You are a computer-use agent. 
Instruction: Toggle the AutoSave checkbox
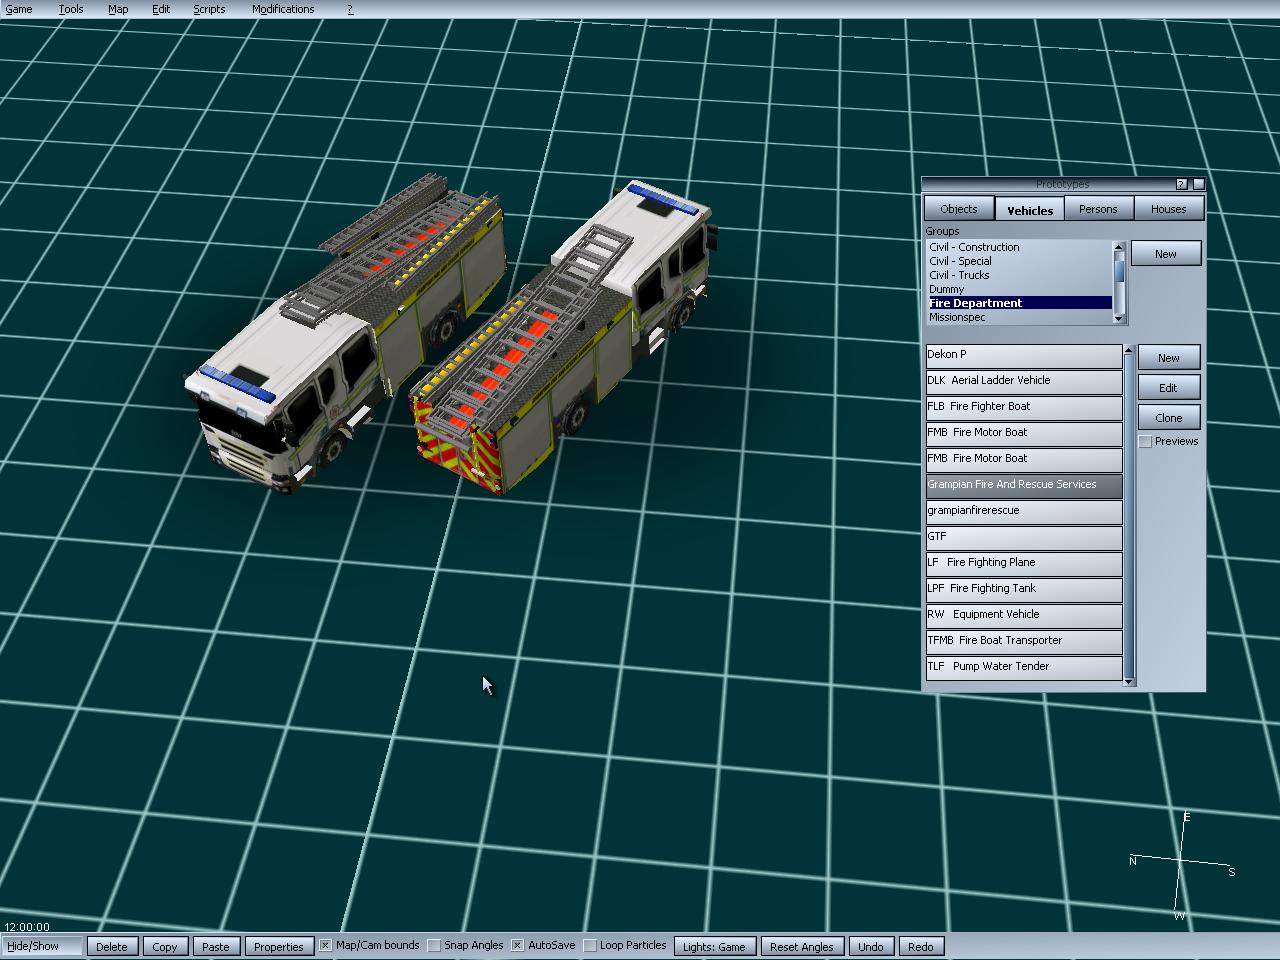pyautogui.click(x=517, y=945)
